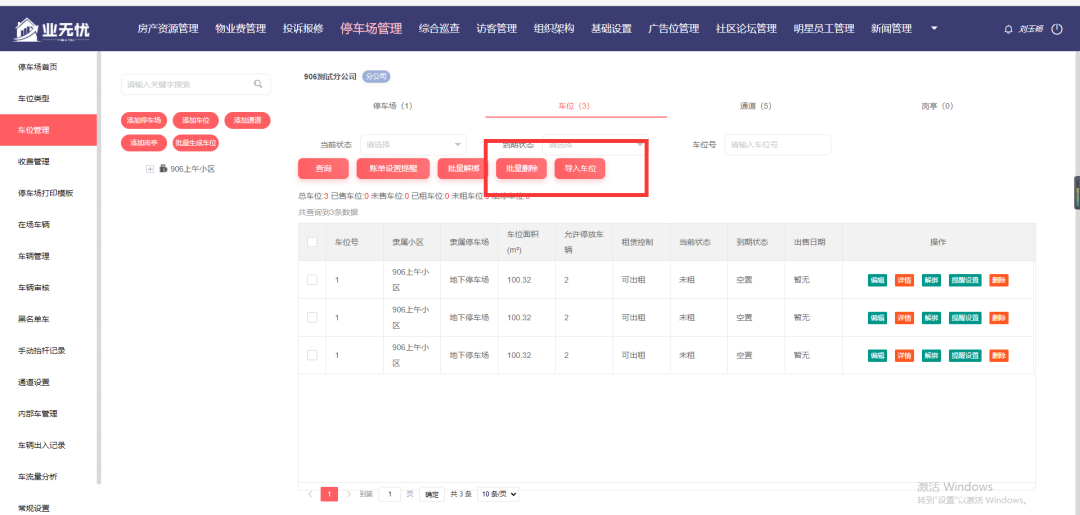The width and height of the screenshot is (1080, 515).
Task: Open 房产资源管理 in top navigation
Action: [167, 29]
